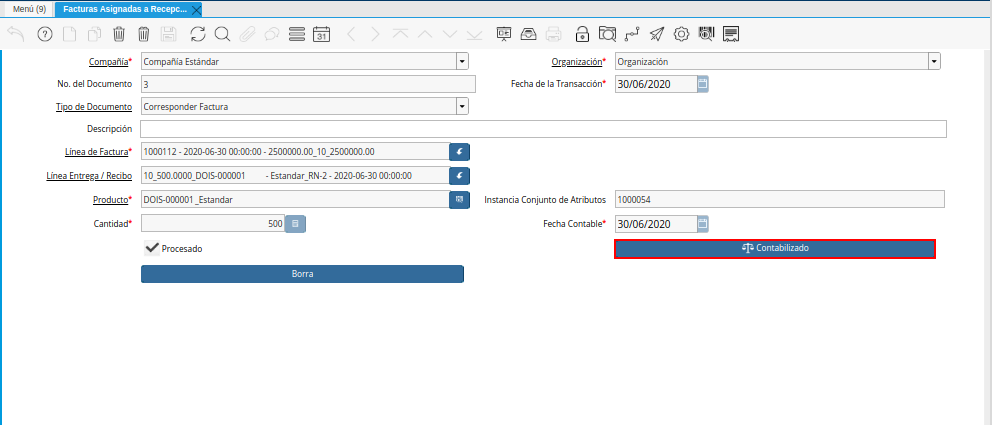Go to next record down chevron

[450, 34]
